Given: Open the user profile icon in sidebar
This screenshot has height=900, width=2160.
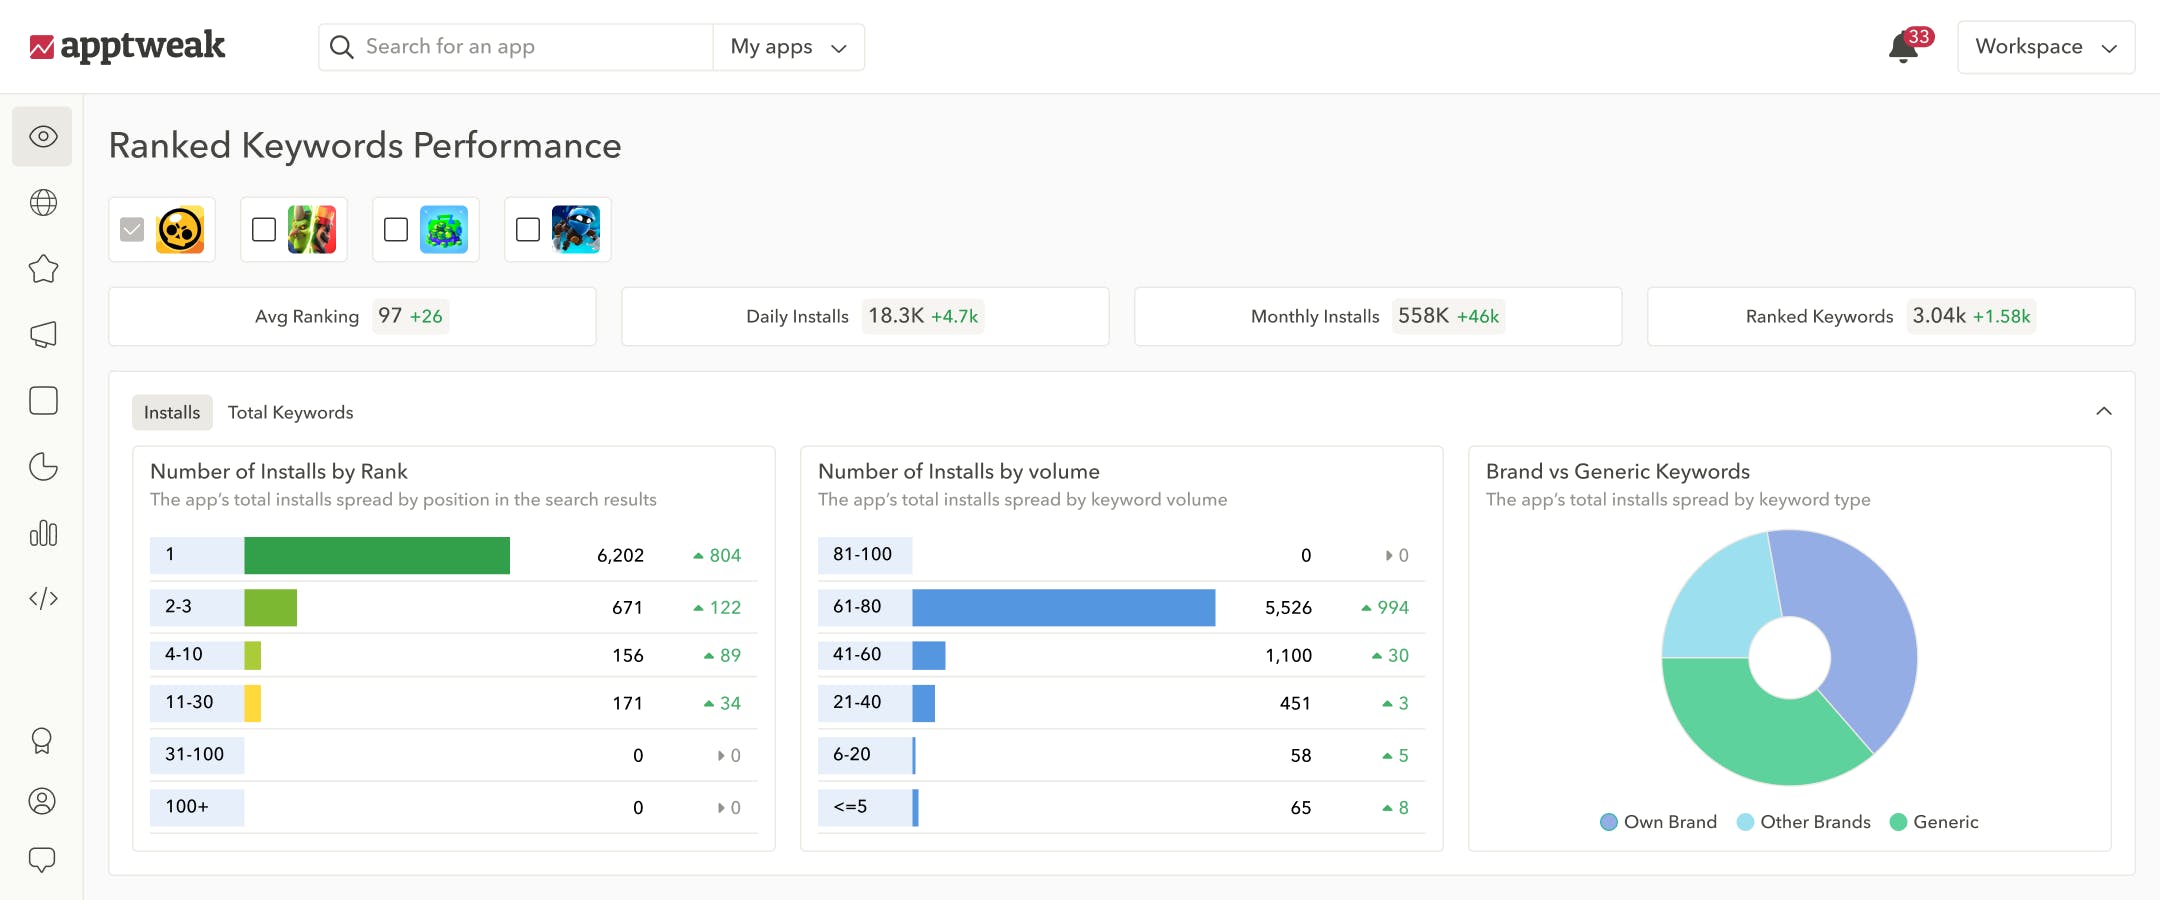Looking at the screenshot, I should 42,800.
